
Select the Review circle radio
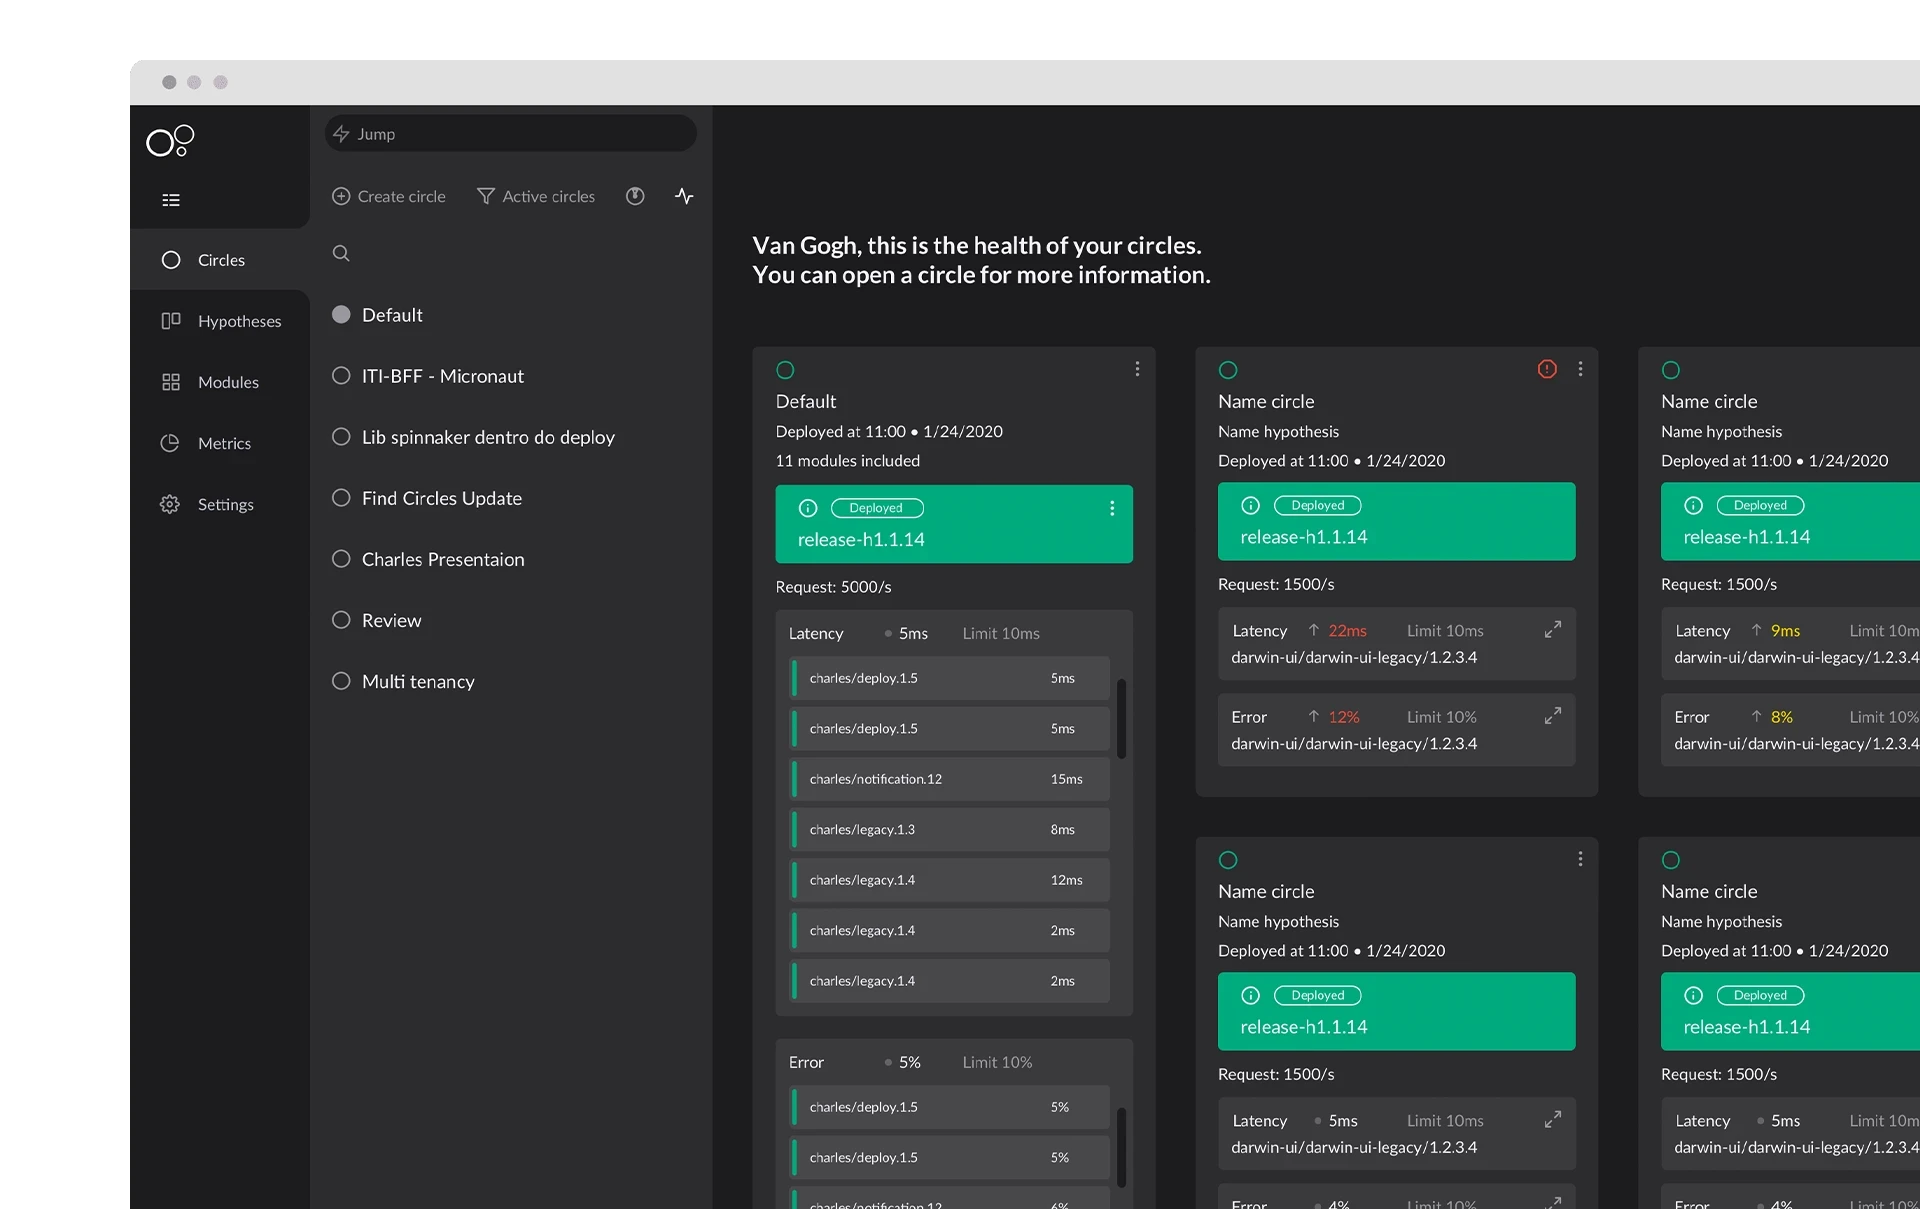pos(341,619)
